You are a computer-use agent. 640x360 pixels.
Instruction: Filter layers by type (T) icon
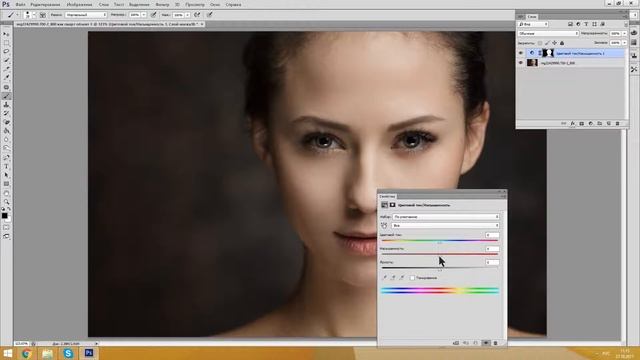tap(586, 24)
